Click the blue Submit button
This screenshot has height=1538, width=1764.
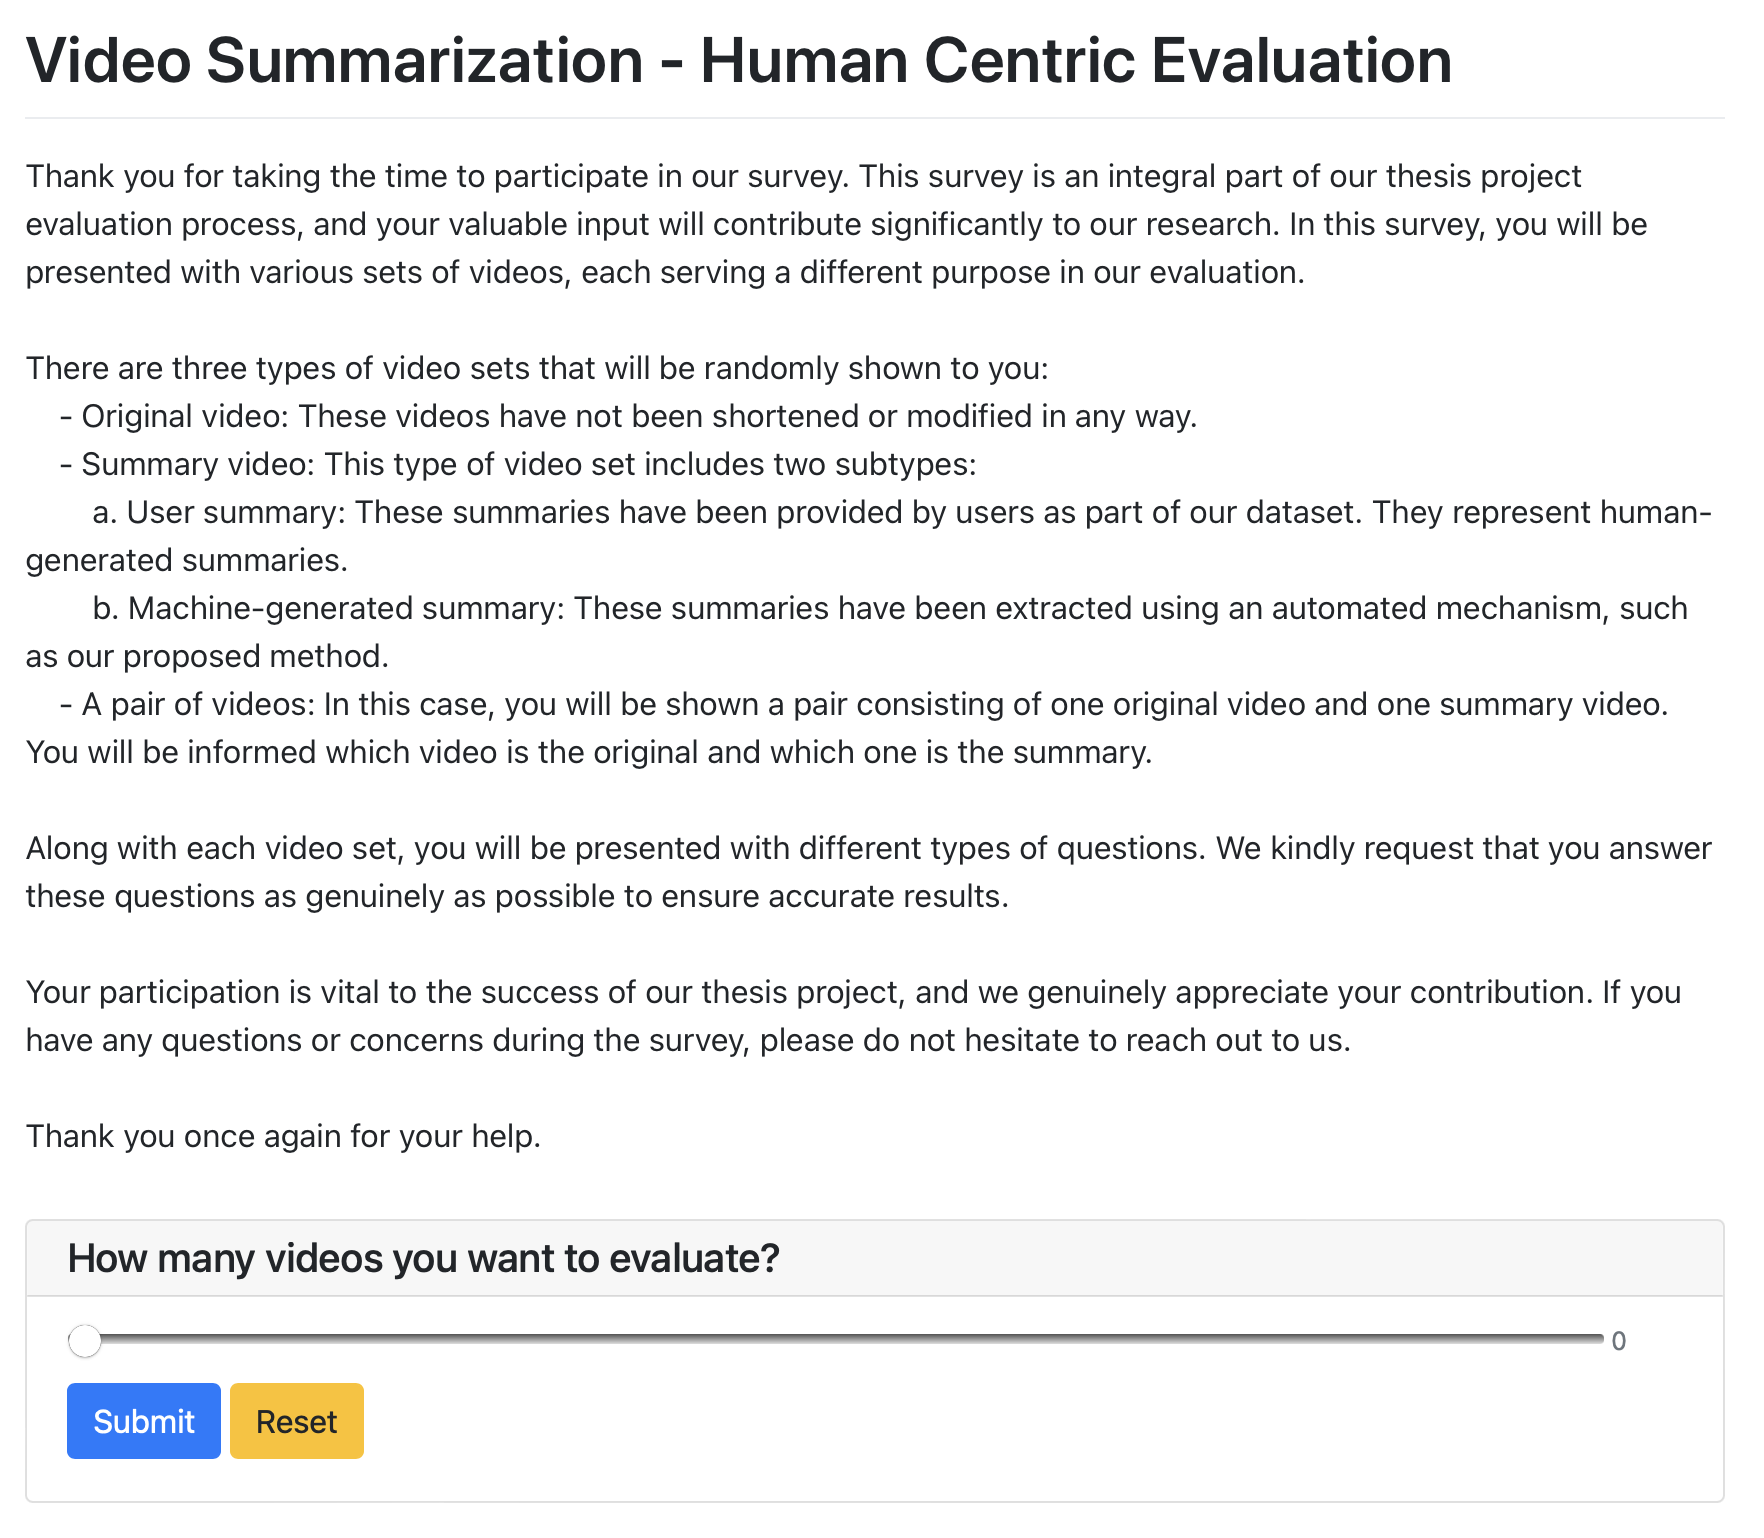(143, 1421)
